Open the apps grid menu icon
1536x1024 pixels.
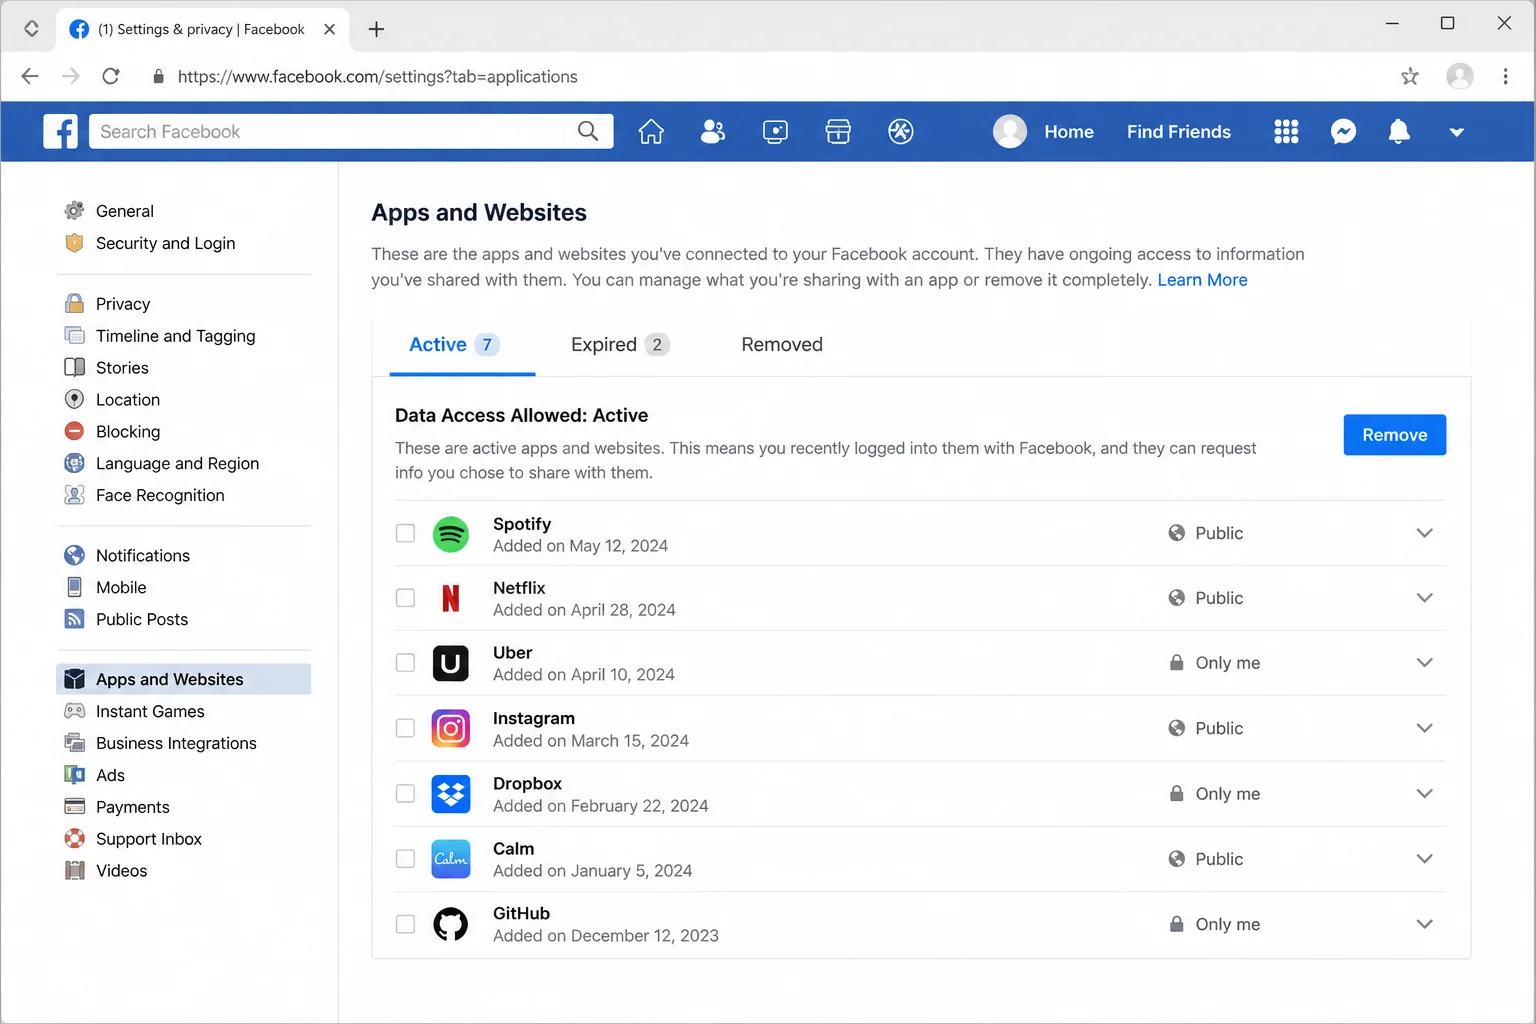tap(1286, 131)
